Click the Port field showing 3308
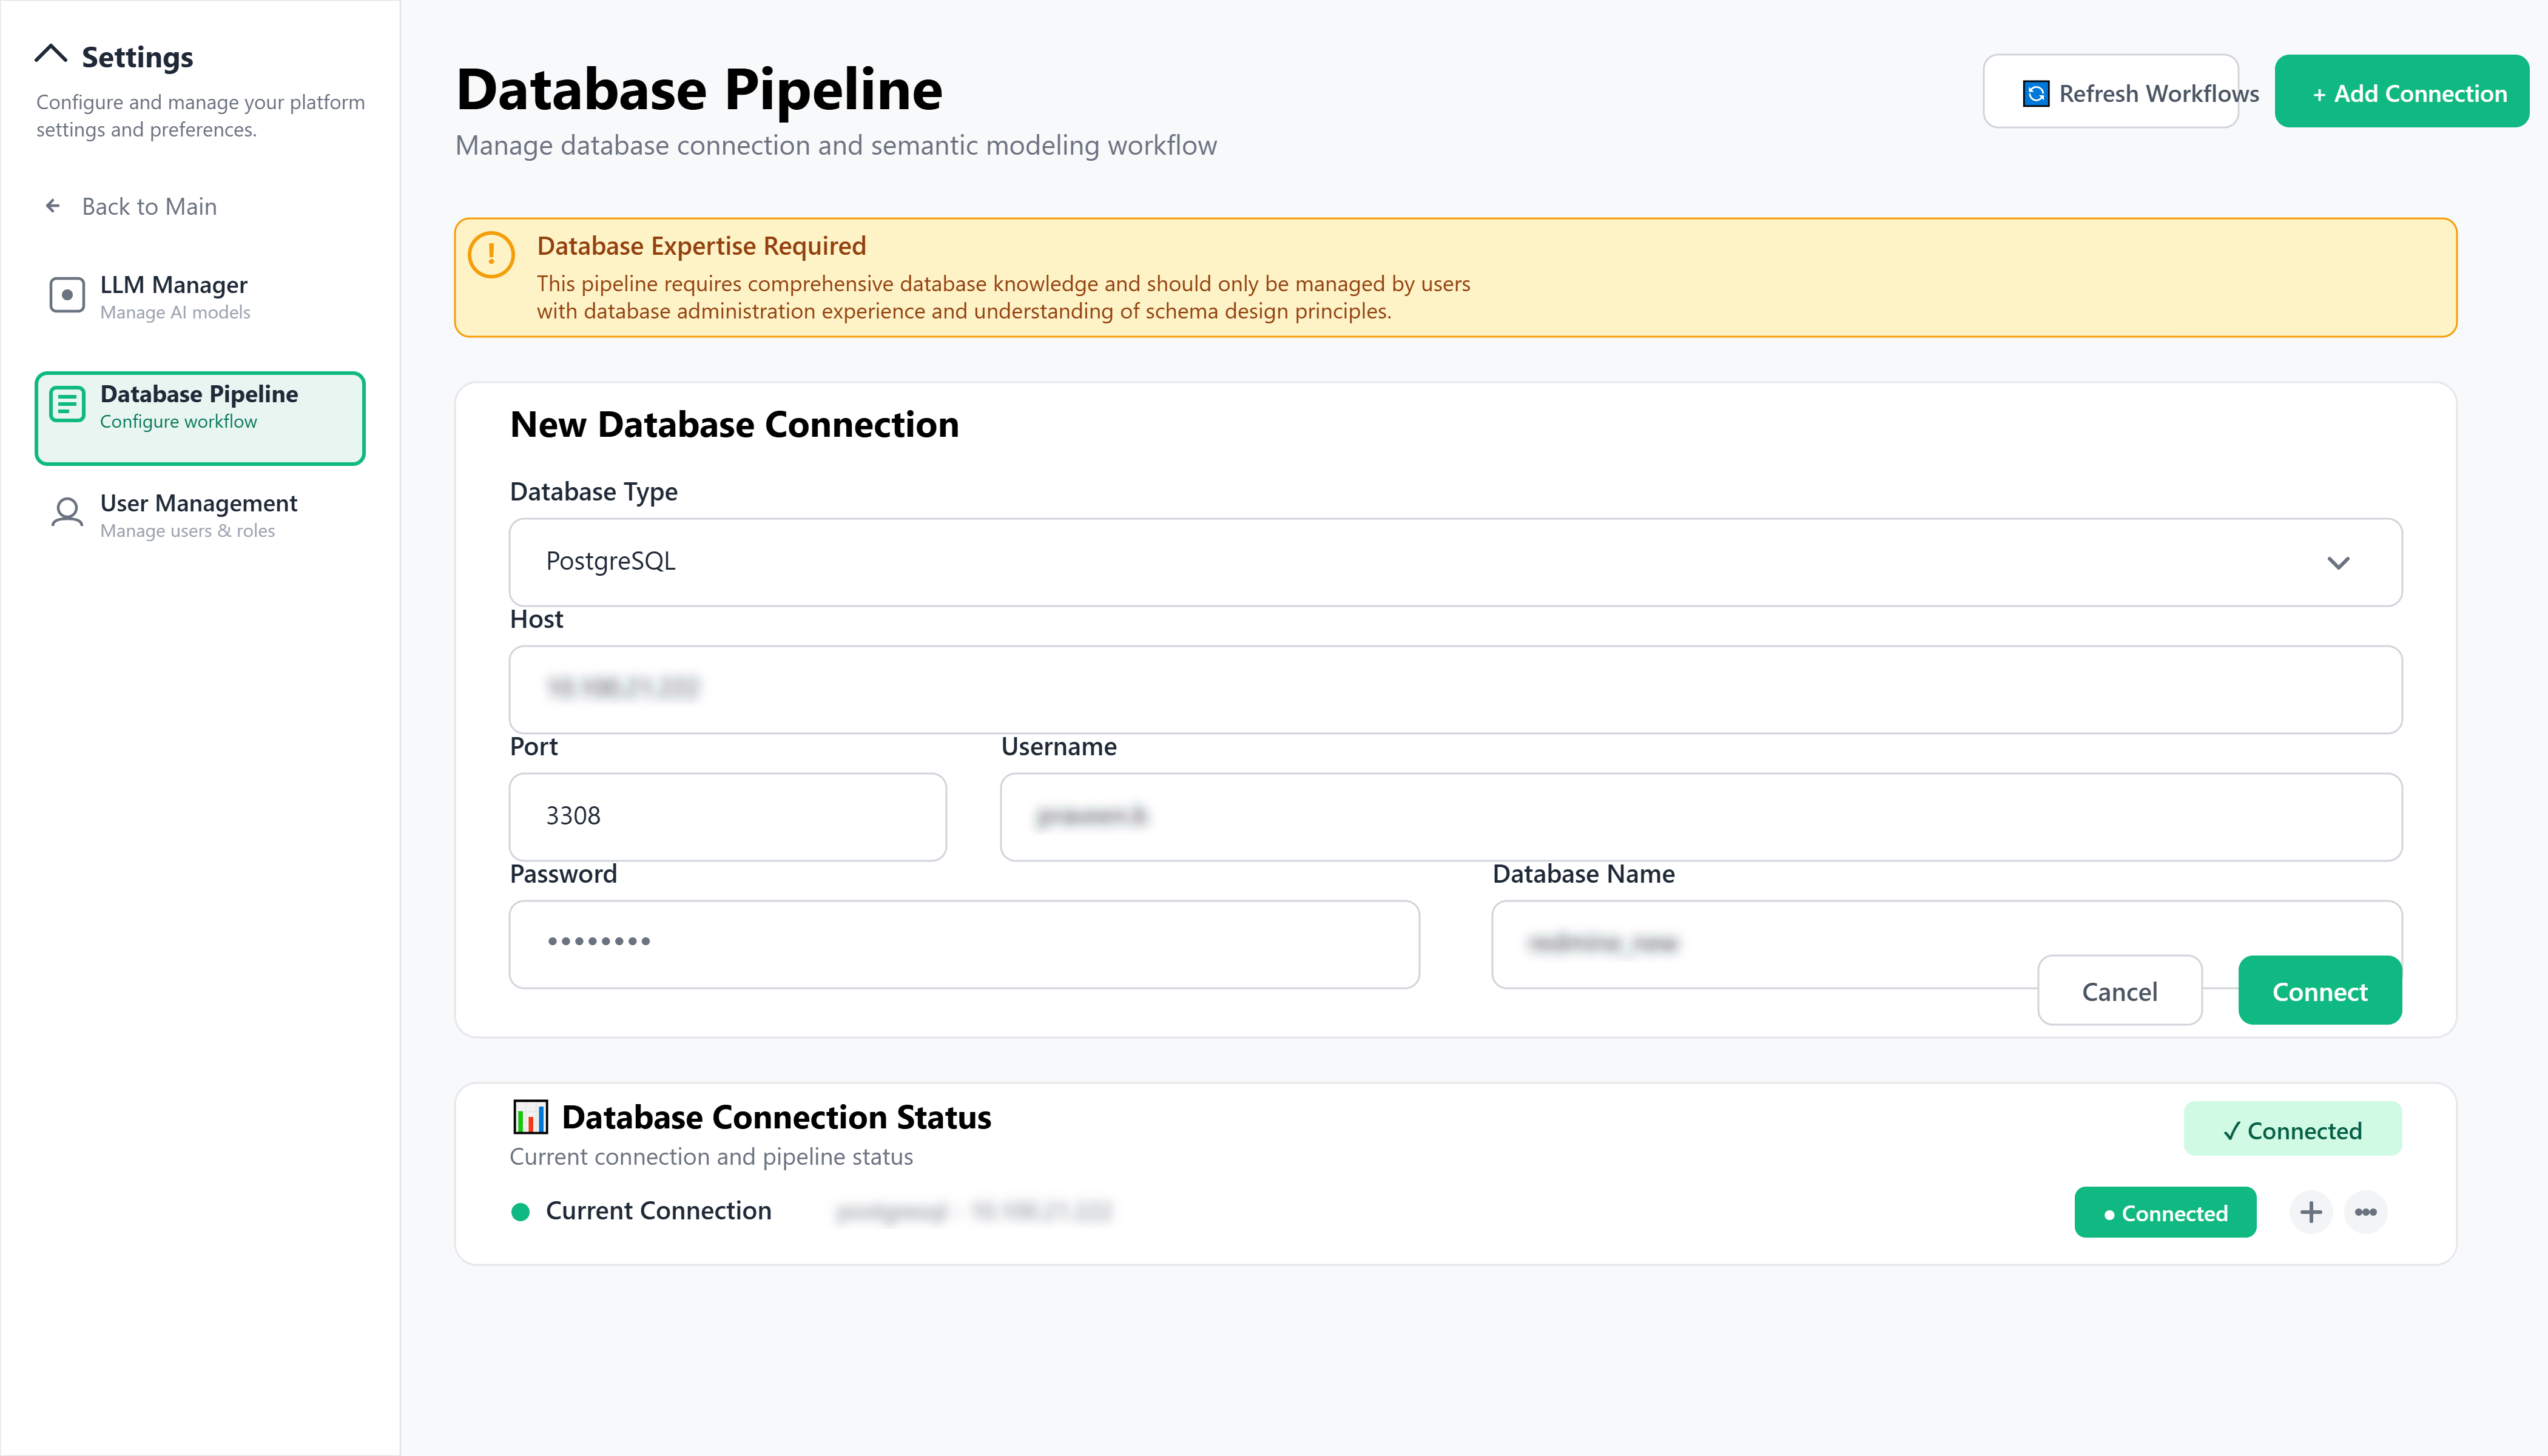This screenshot has height=1456, width=2548. (727, 817)
